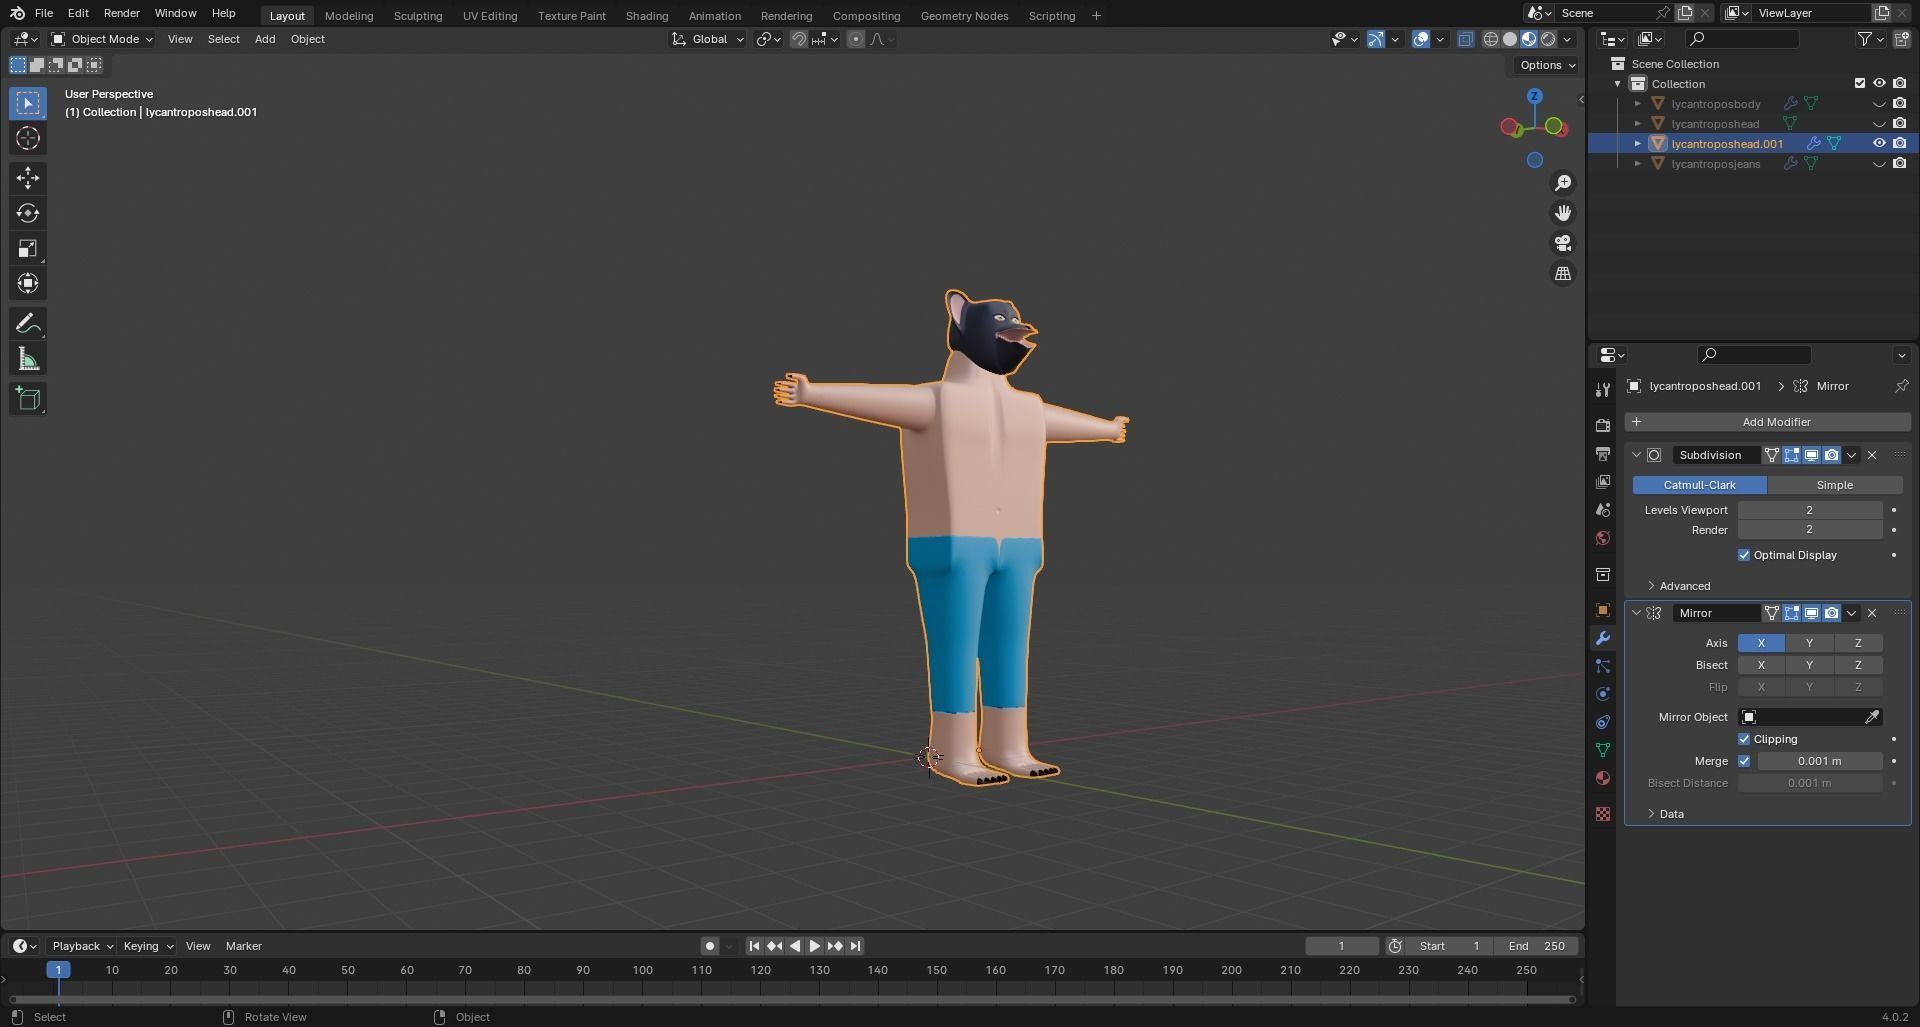Disable lycantroposbody in renders
This screenshot has height=1027, width=1920.
1899,104
